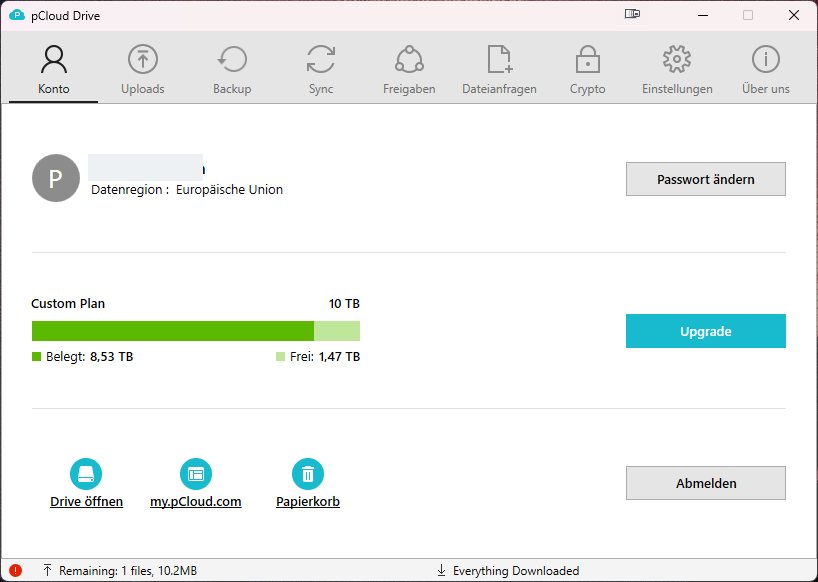The height and width of the screenshot is (582, 818).
Task: Click the Upgrade button
Action: pyautogui.click(x=705, y=331)
